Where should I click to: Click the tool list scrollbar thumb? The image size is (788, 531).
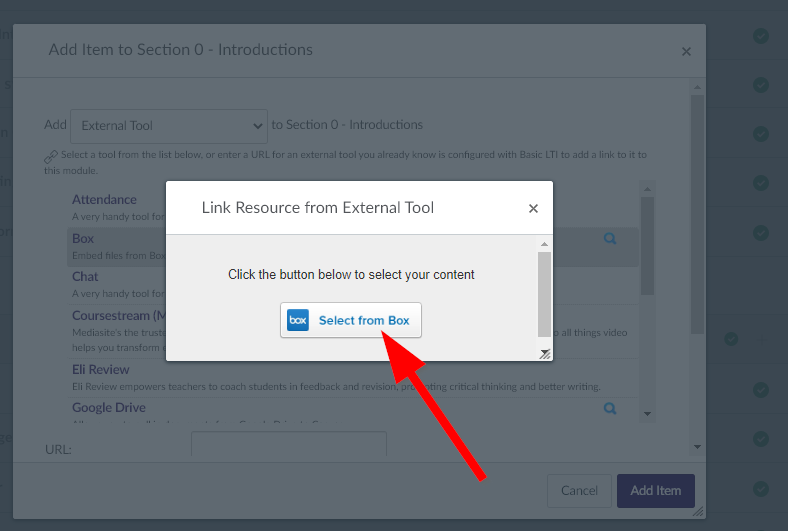tap(647, 246)
